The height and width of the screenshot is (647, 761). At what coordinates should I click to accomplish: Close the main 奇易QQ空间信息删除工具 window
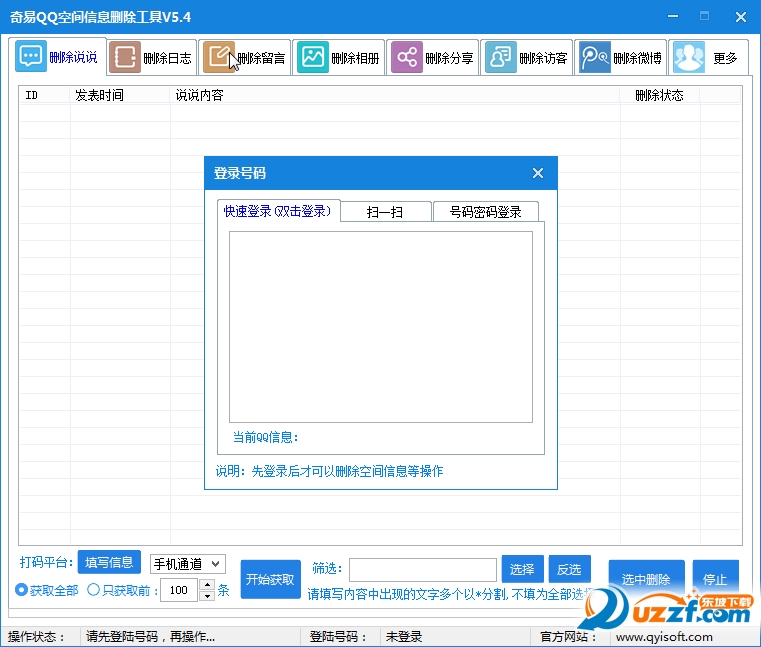tap(741, 17)
